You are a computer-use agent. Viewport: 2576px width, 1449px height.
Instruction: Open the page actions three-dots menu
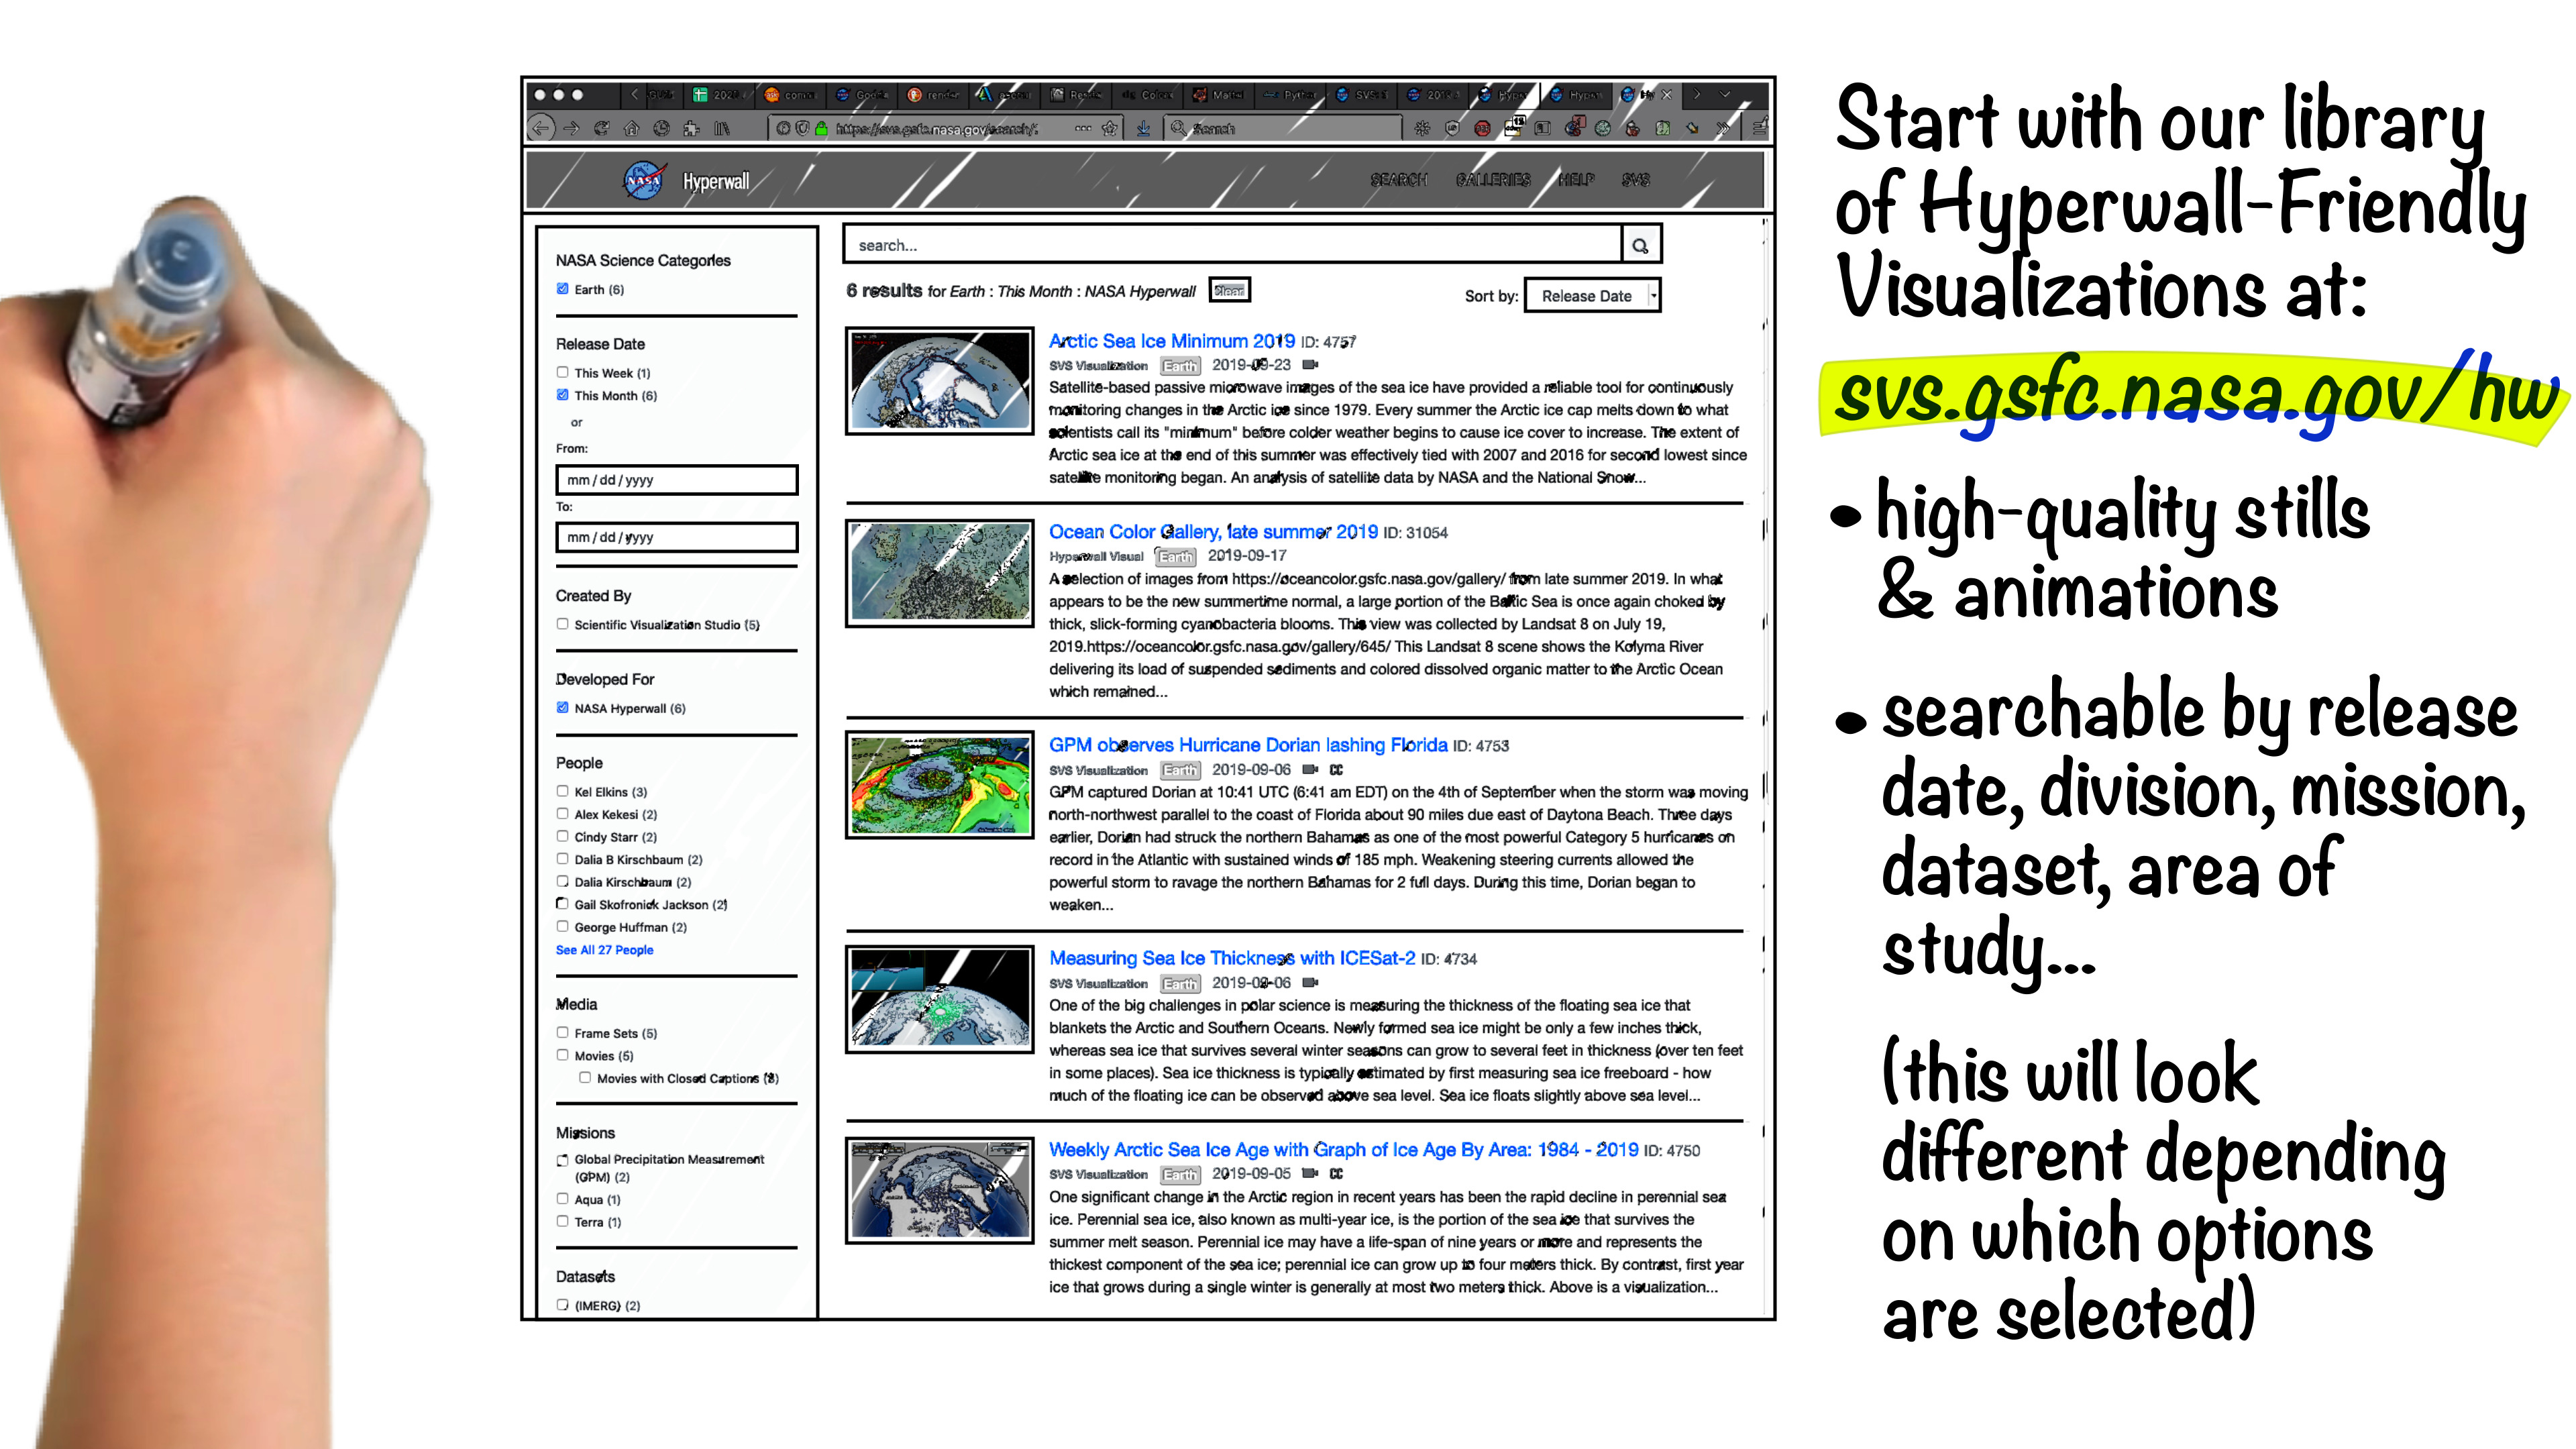point(1083,128)
